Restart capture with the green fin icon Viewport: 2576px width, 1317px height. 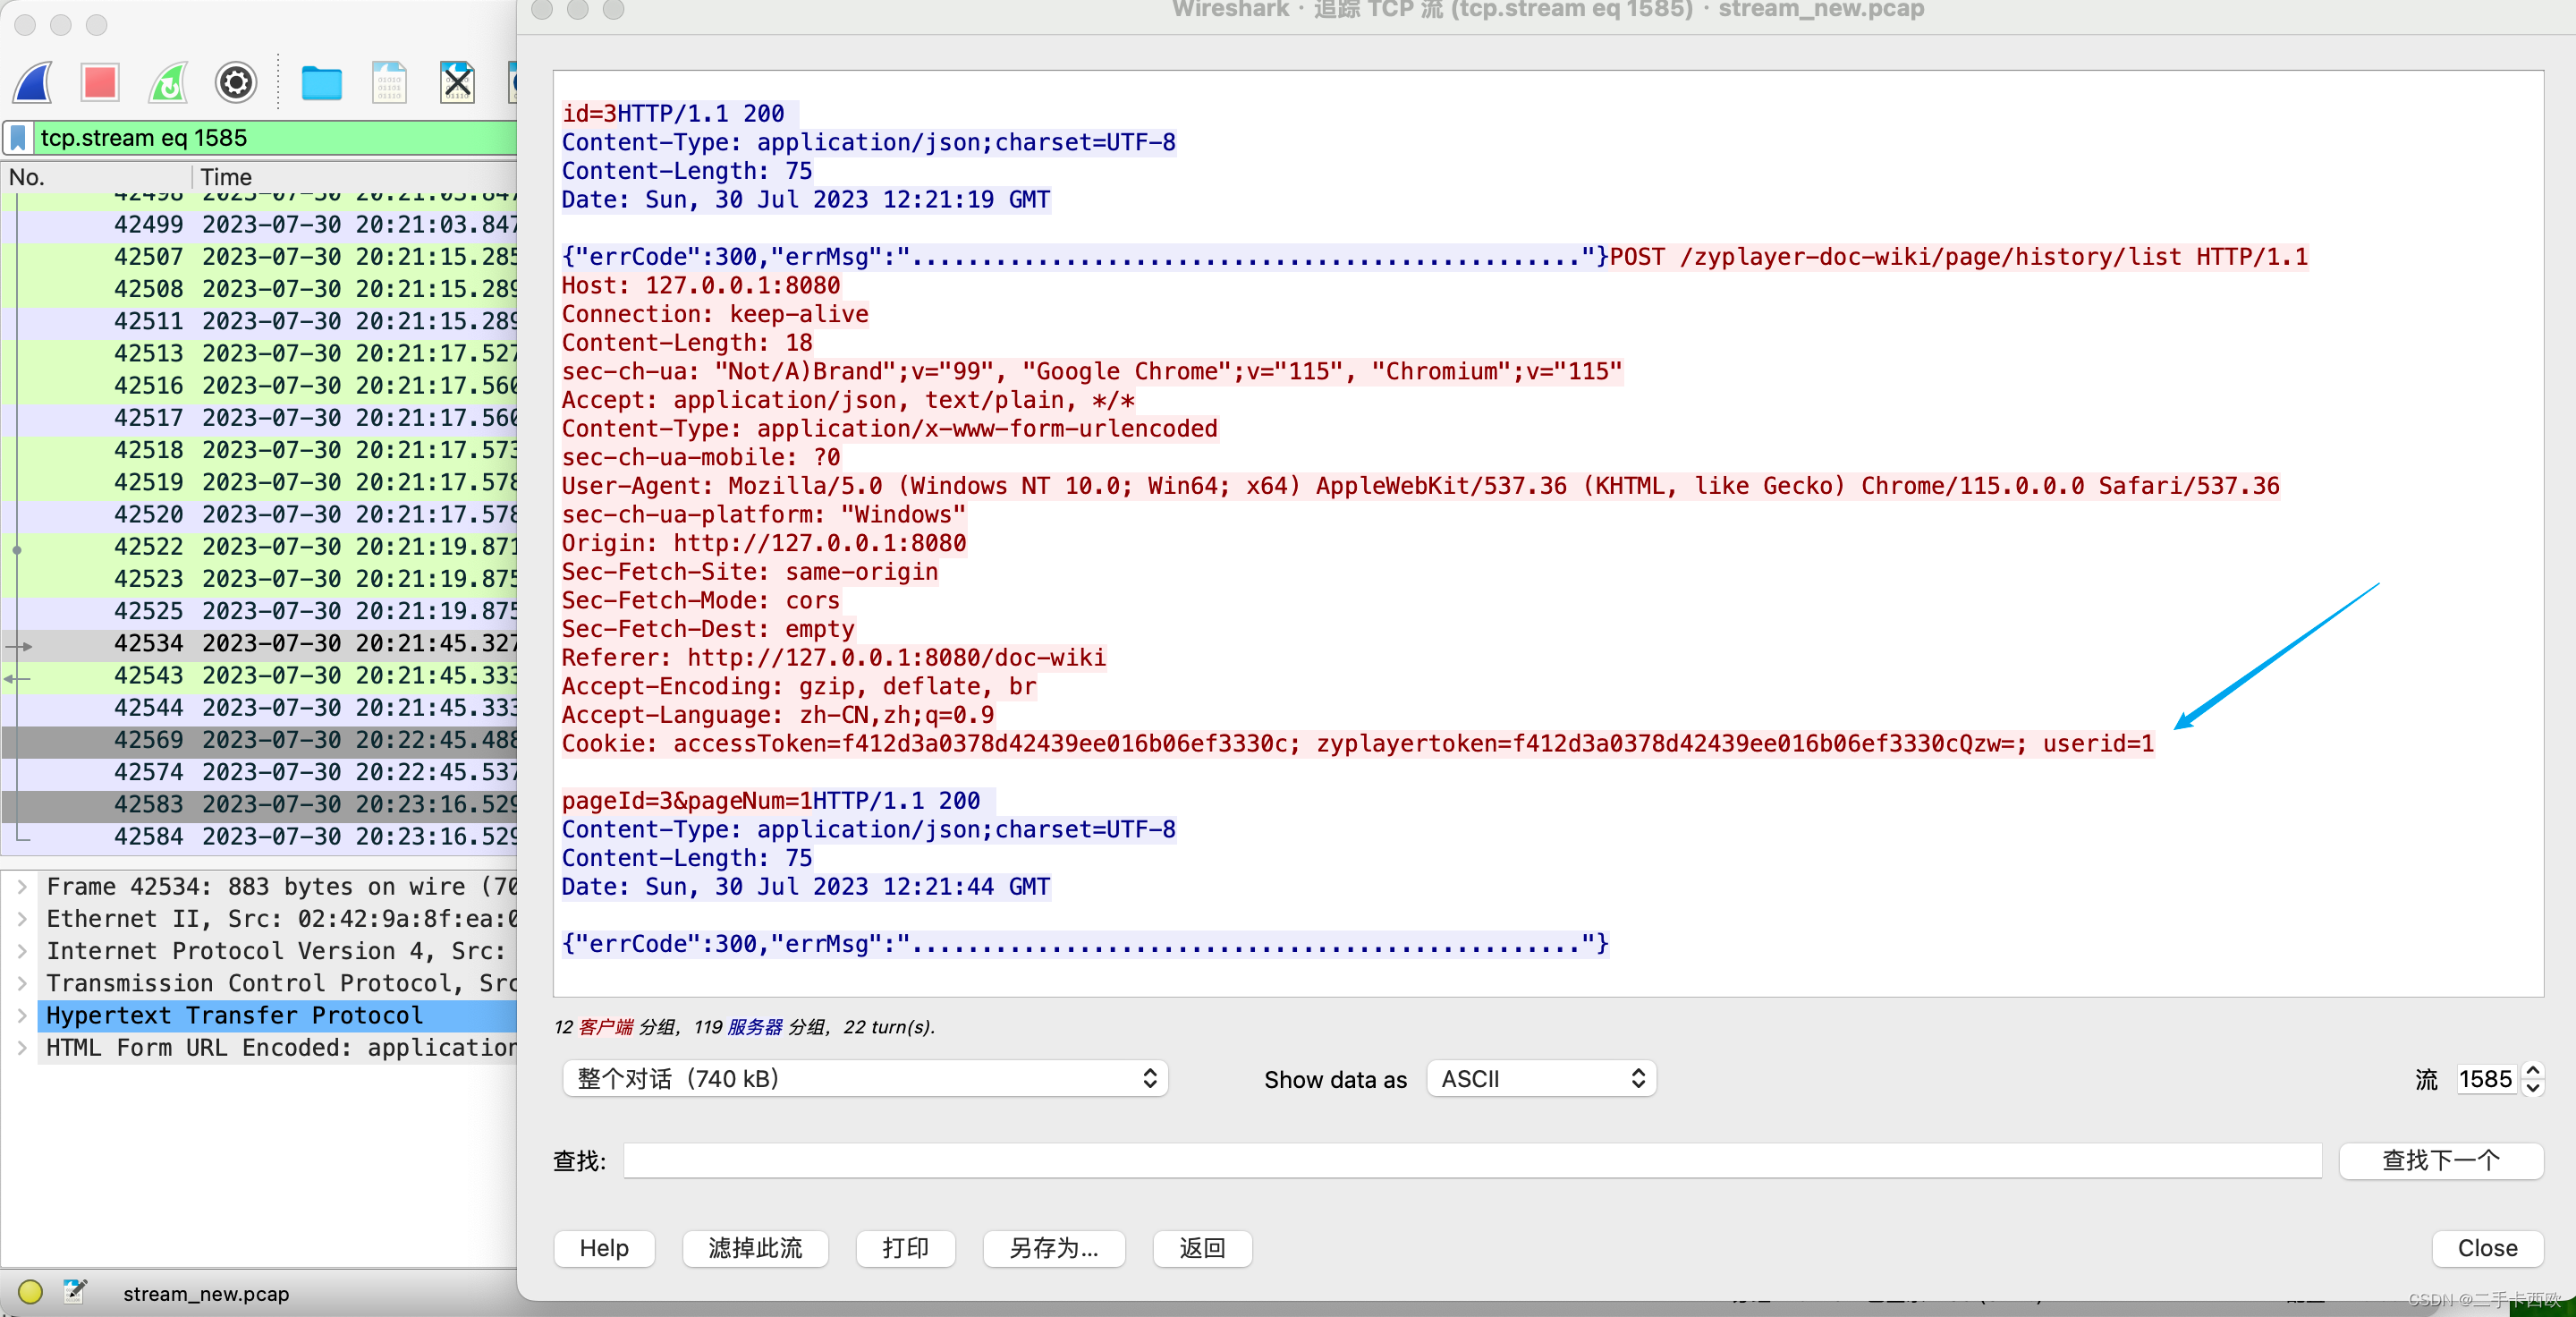point(168,83)
